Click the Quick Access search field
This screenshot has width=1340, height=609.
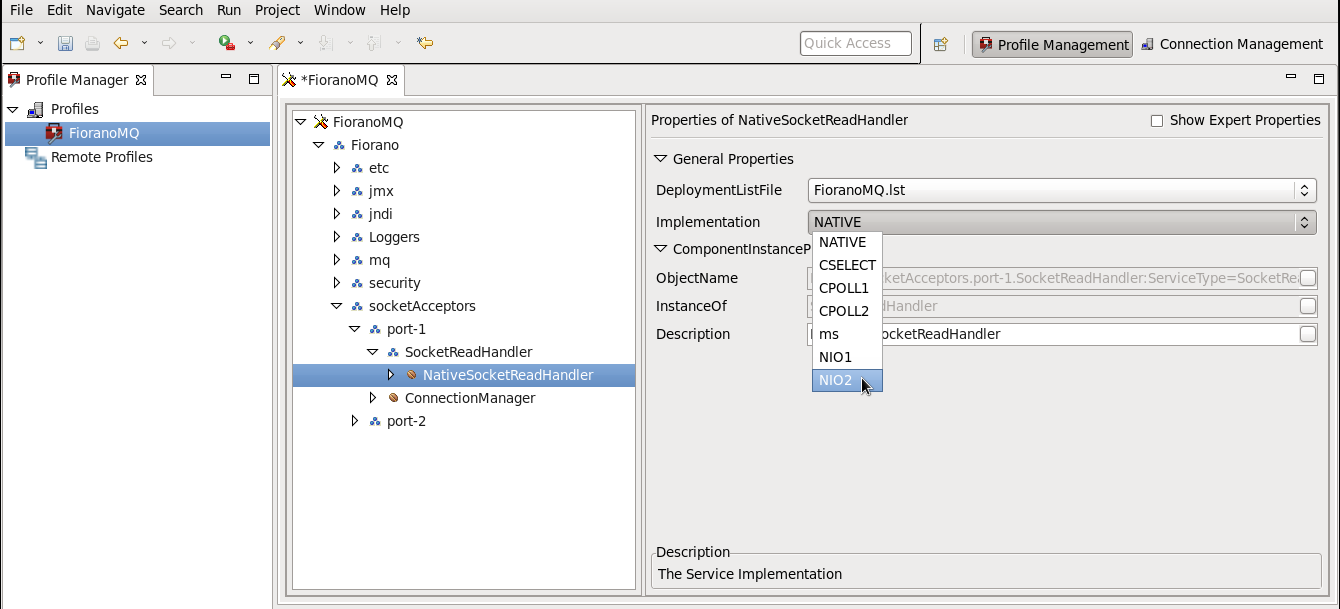tap(855, 43)
